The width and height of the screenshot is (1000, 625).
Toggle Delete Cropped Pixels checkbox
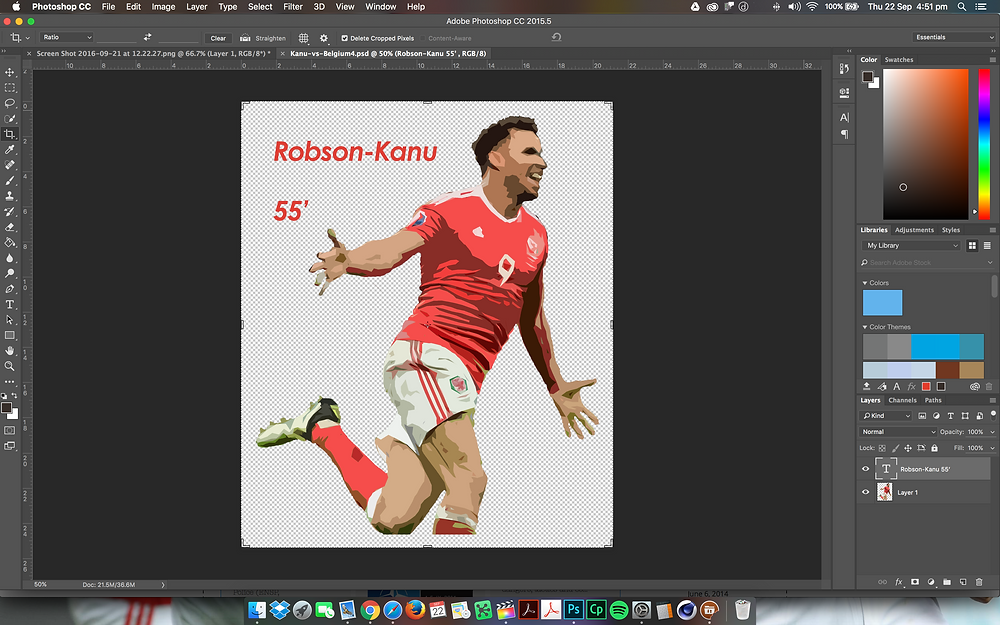pos(344,38)
